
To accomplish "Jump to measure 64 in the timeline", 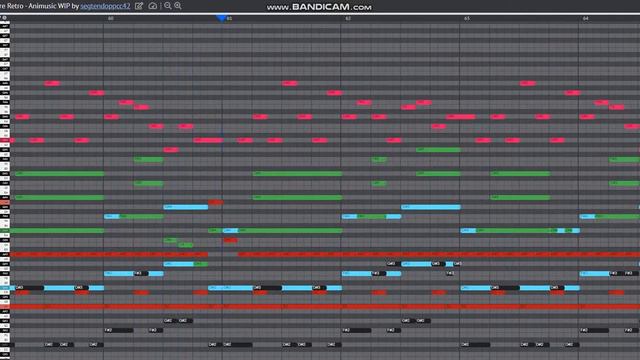I will coord(585,18).
